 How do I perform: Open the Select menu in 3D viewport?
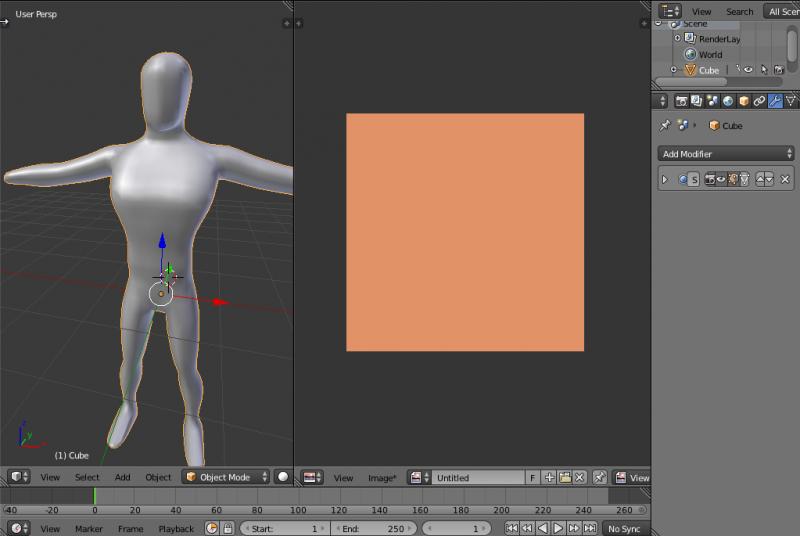coord(87,478)
